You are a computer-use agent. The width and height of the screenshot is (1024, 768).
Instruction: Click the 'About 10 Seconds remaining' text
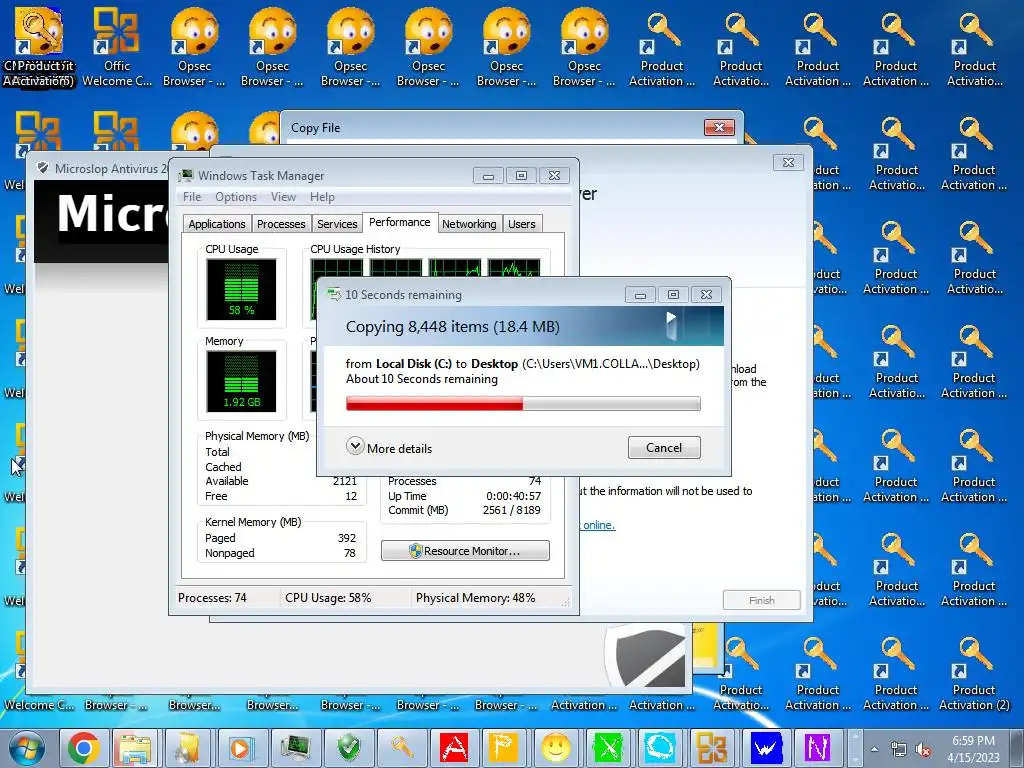[422, 379]
